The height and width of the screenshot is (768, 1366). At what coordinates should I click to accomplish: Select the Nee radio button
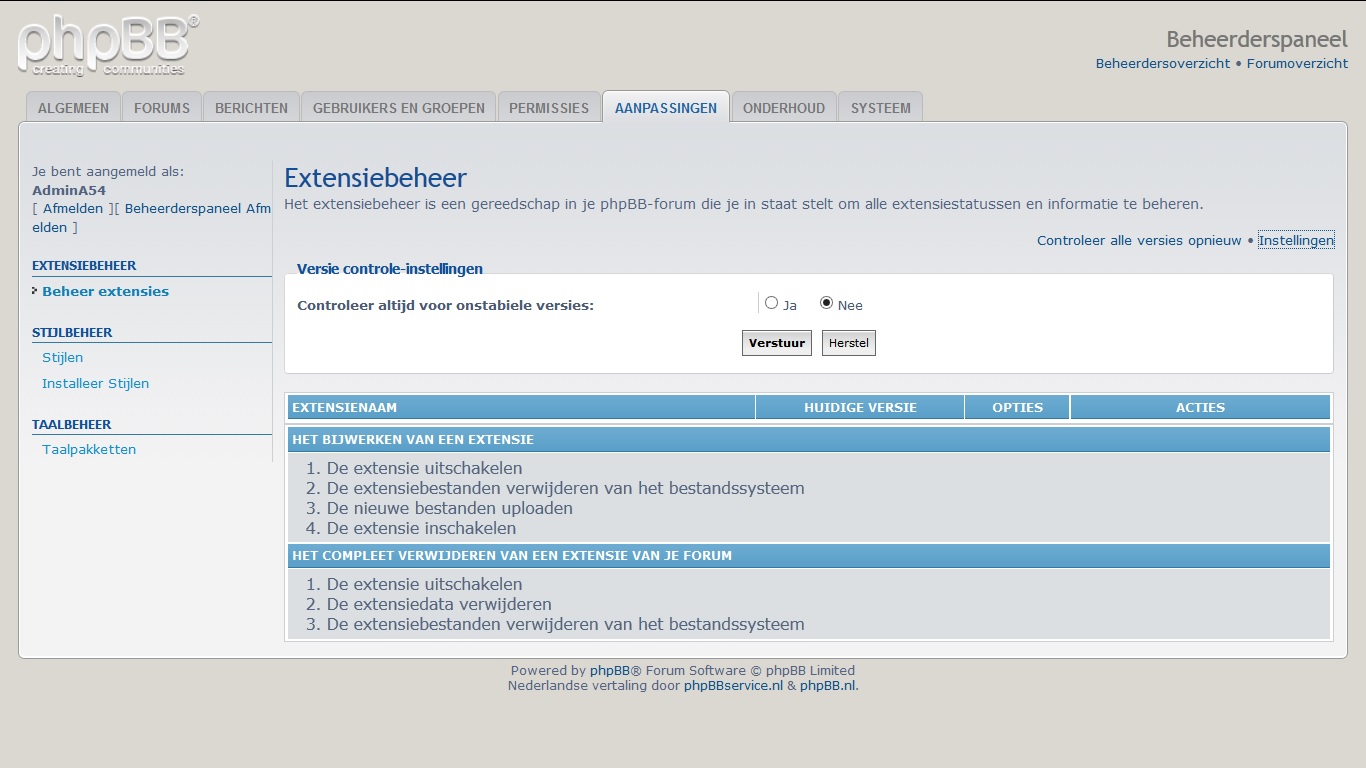(826, 303)
